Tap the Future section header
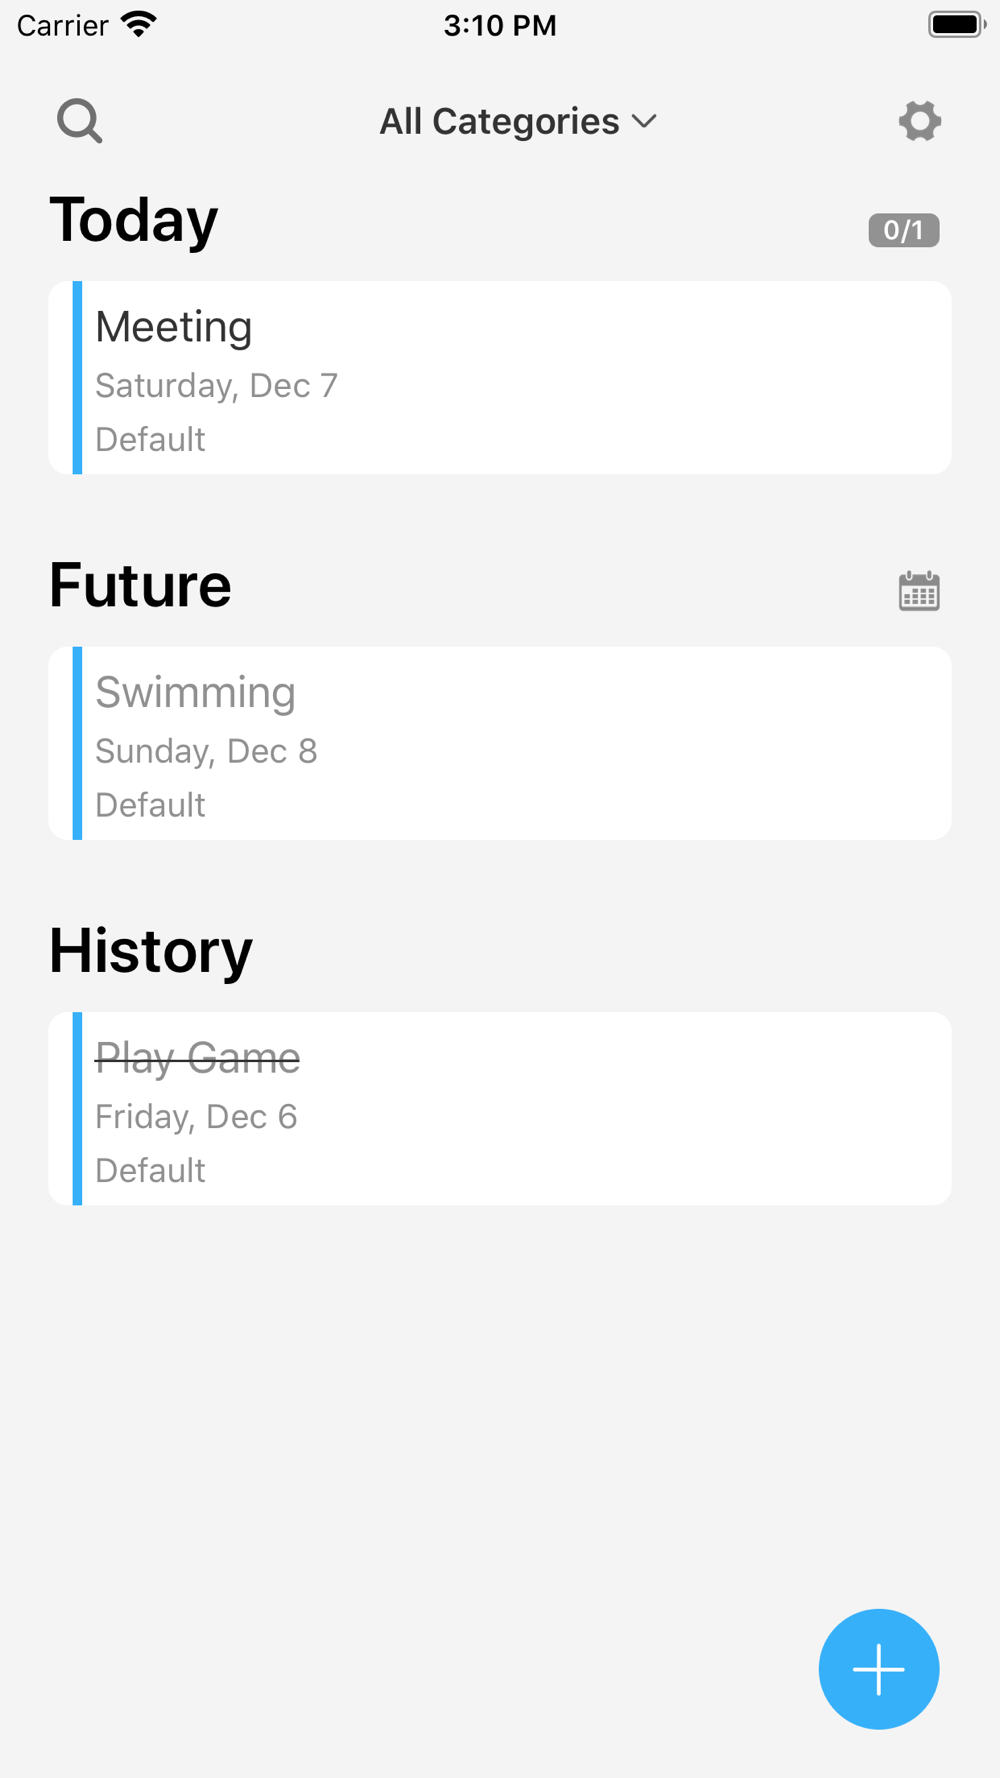1000x1778 pixels. pos(140,585)
